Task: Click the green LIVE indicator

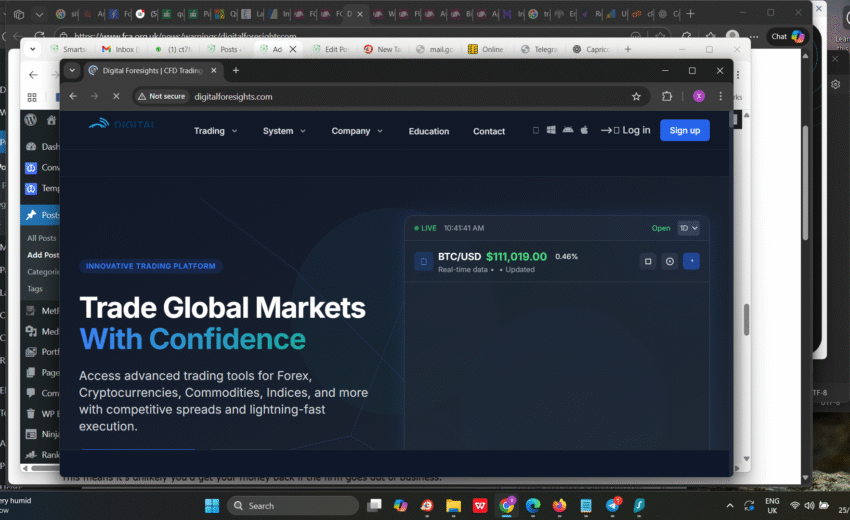Action: 426,228
